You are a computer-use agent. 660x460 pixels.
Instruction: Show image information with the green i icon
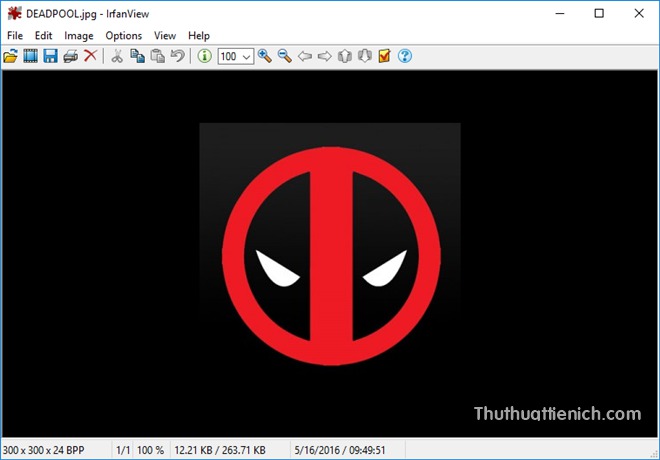click(x=204, y=56)
